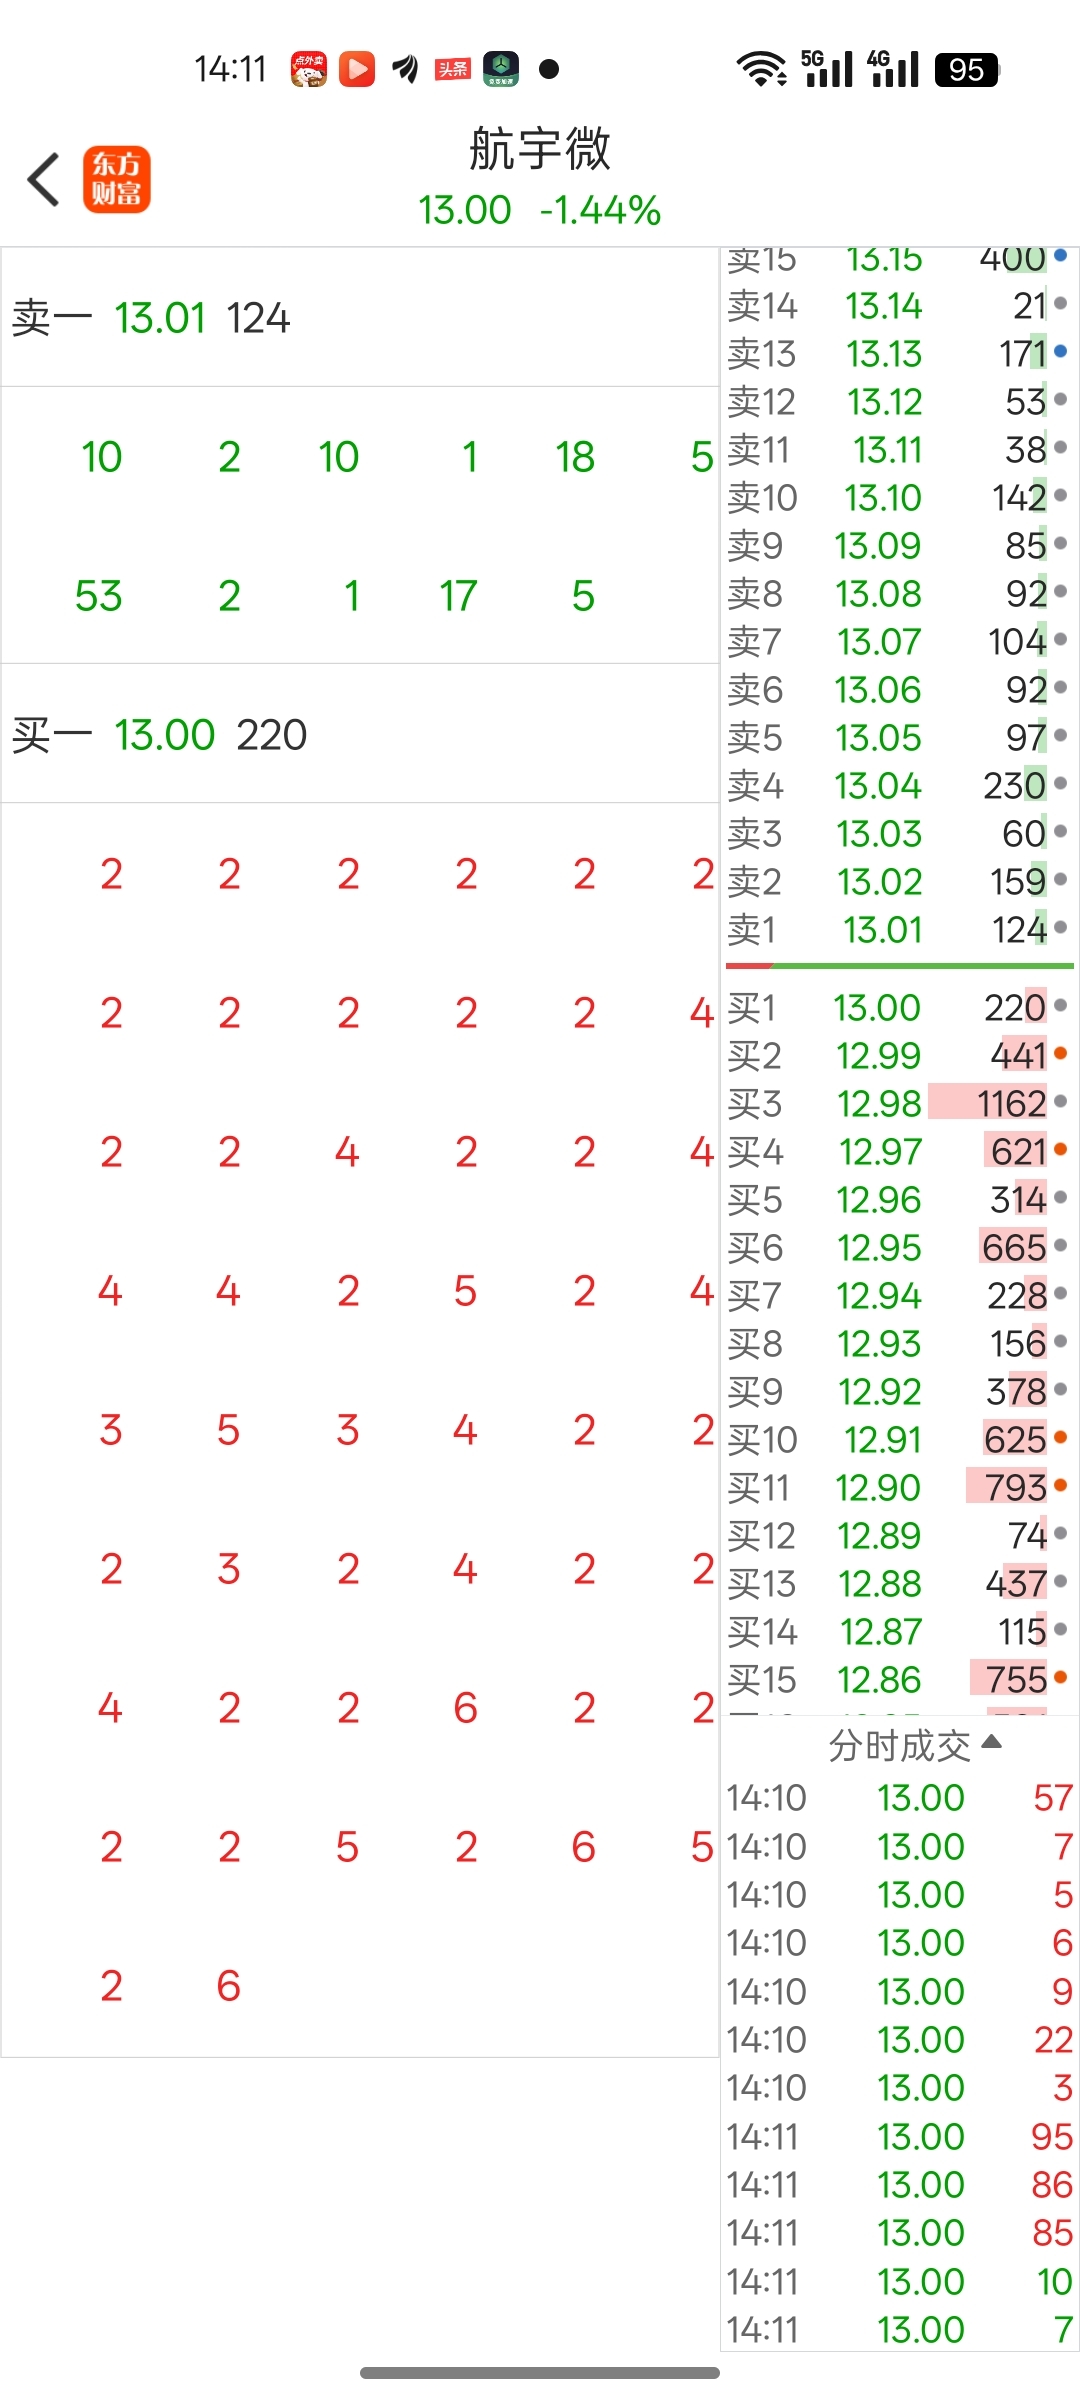Tap the bottom home gesture bar
This screenshot has width=1080, height=2400.
pyautogui.click(x=540, y=2373)
